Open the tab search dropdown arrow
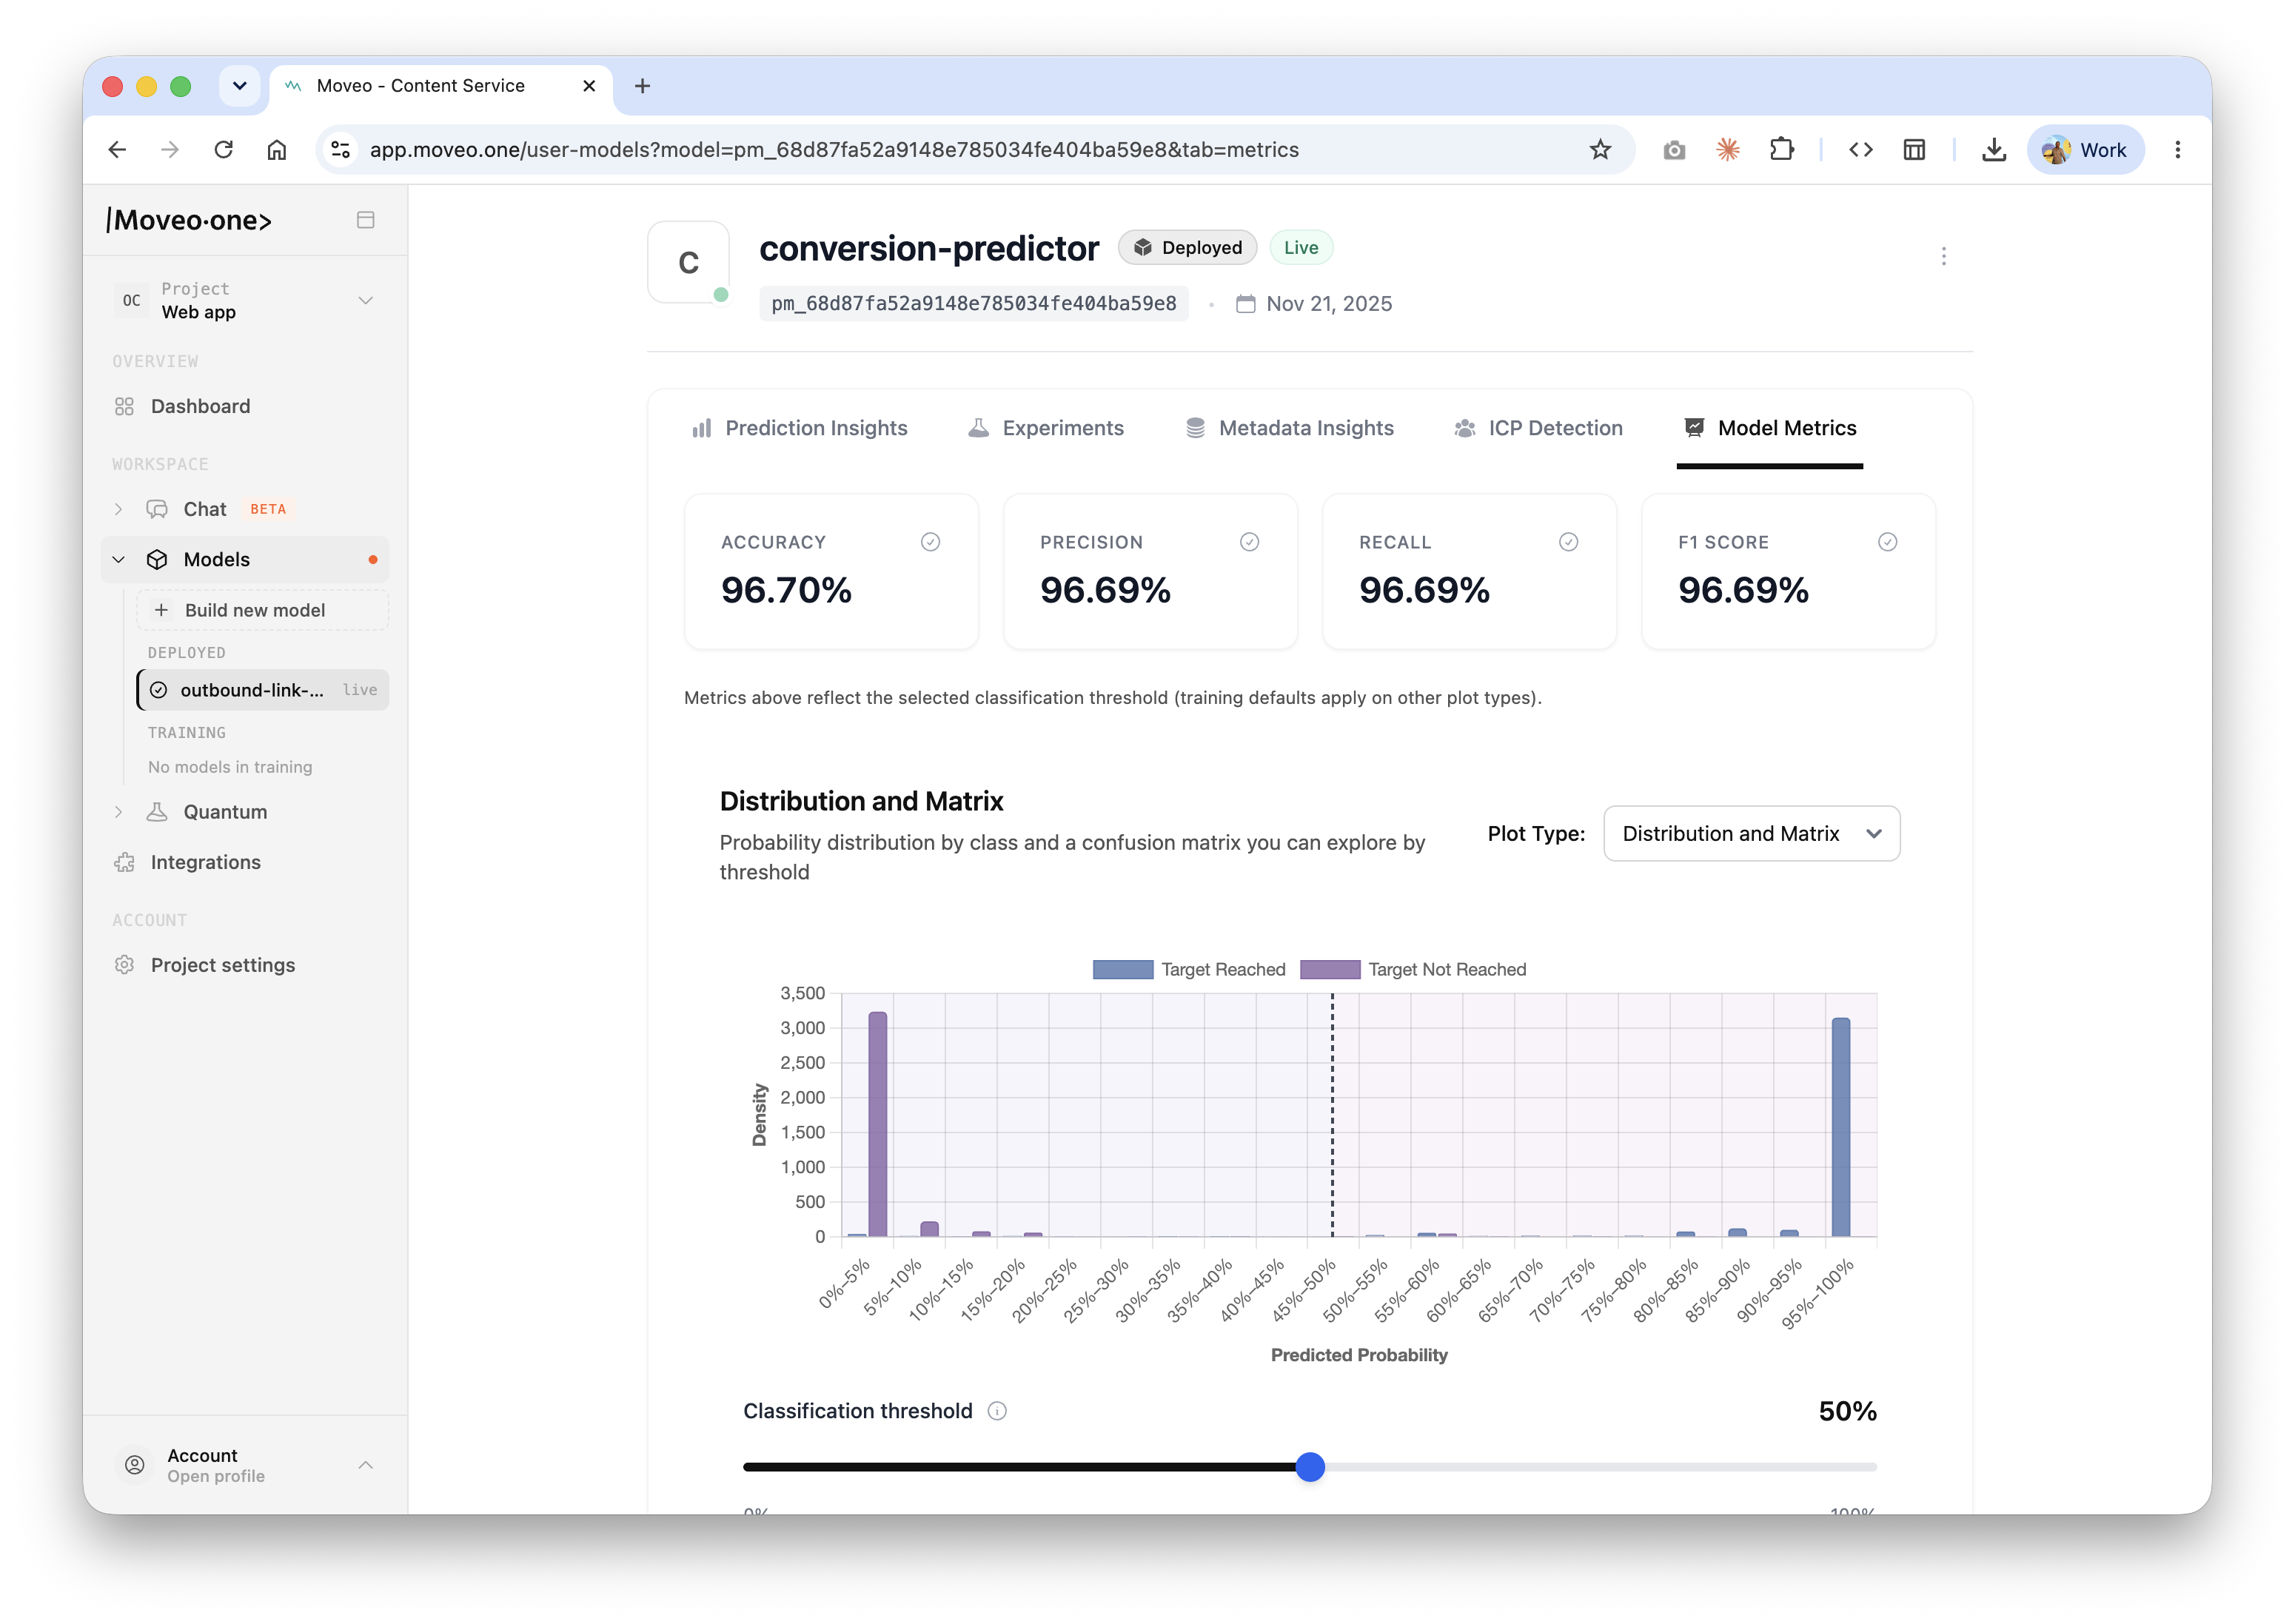Screen dimensions: 2295x1624 tap(239, 86)
